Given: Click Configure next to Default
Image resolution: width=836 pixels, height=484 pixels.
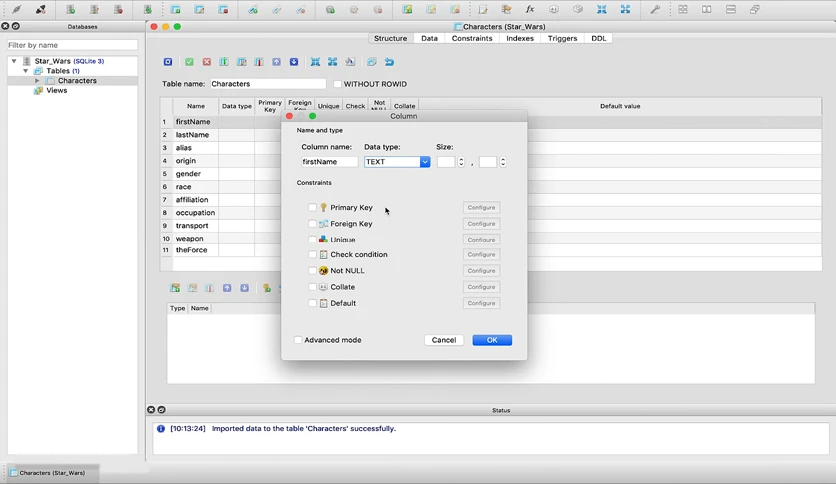Looking at the screenshot, I should click(481, 303).
